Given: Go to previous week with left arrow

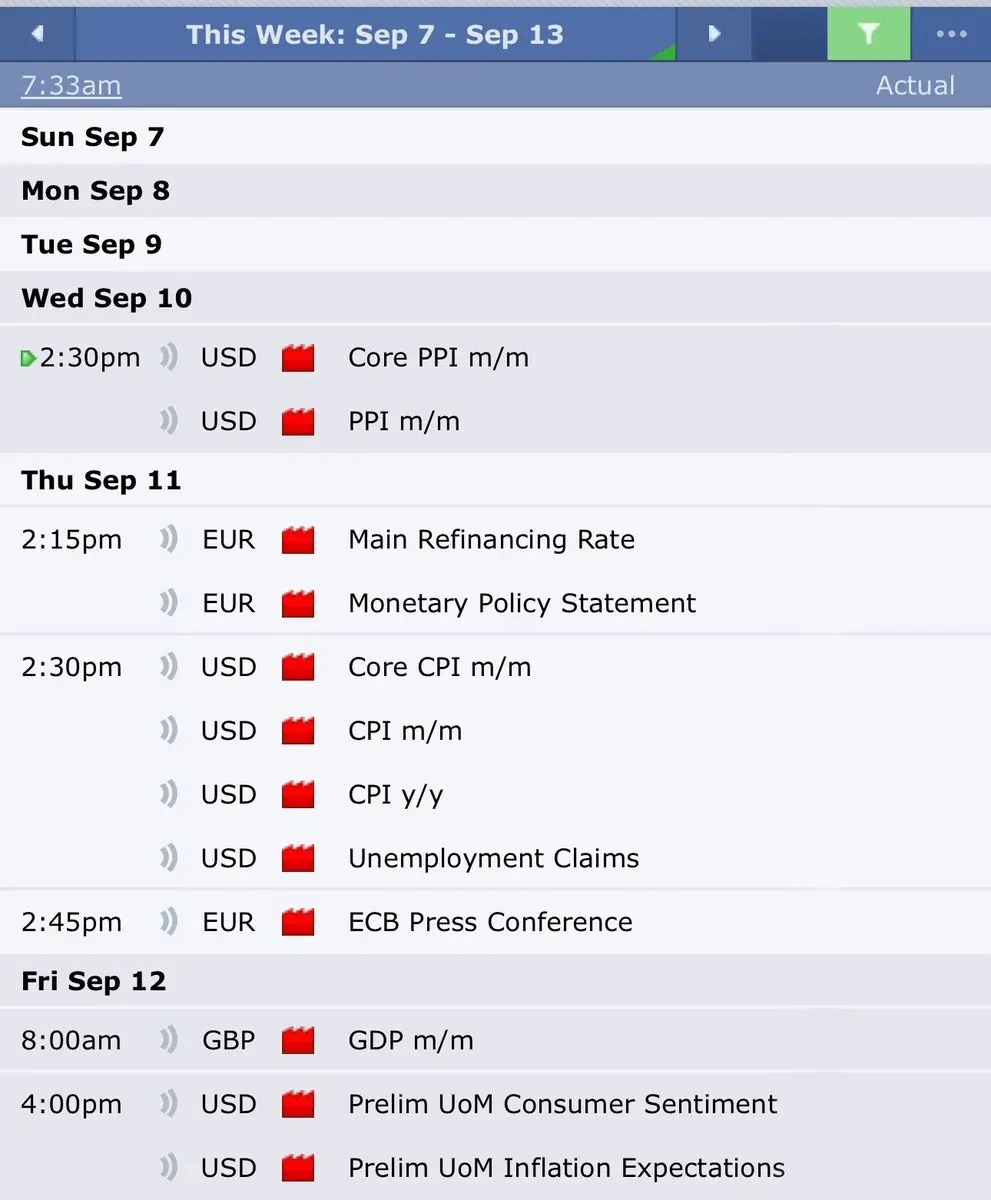Looking at the screenshot, I should point(37,34).
